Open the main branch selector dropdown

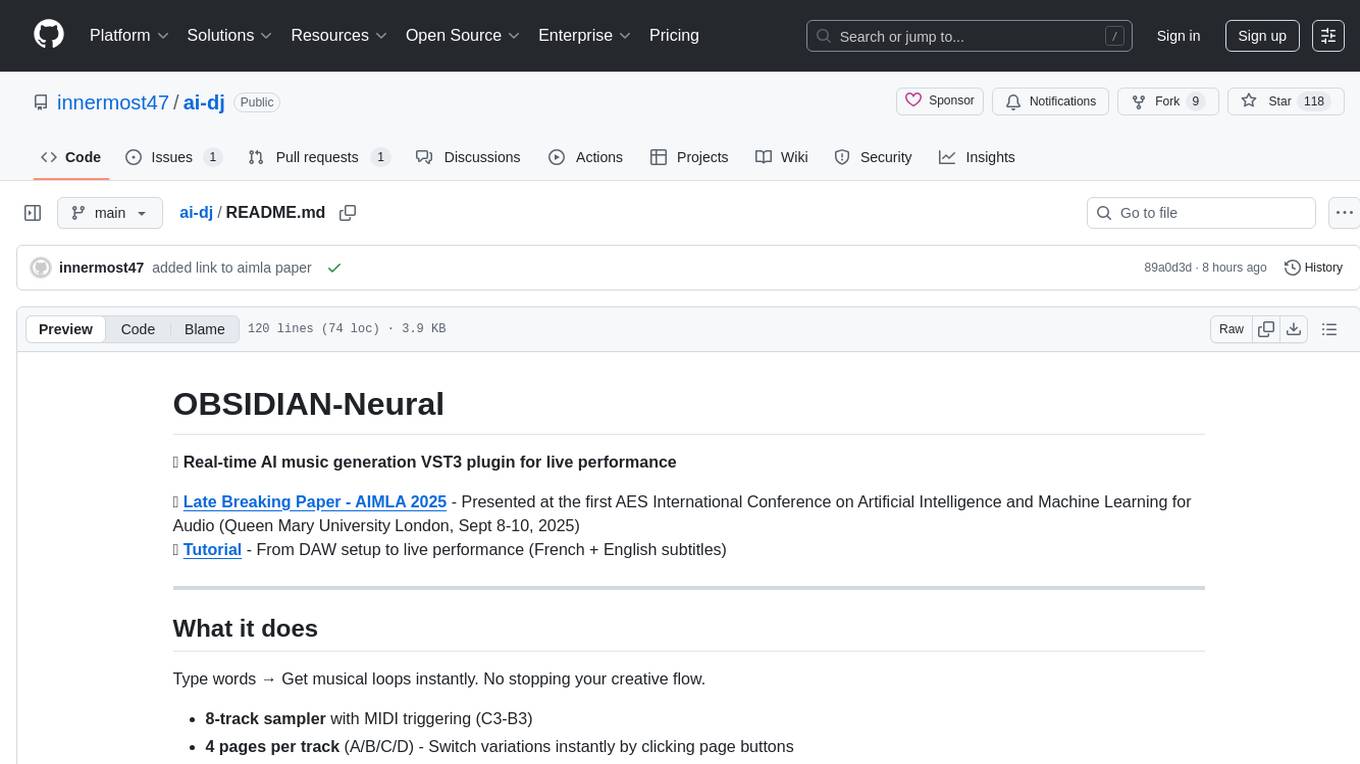click(110, 213)
